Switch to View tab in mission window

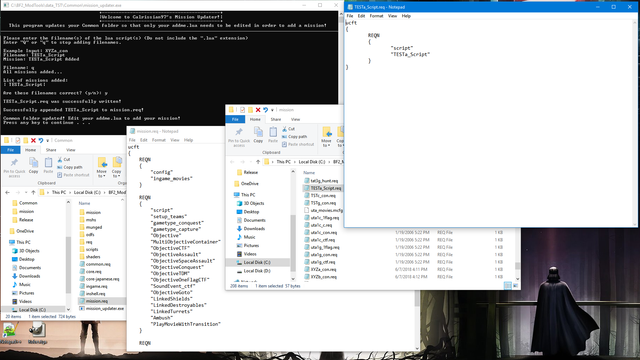[x=296, y=119]
